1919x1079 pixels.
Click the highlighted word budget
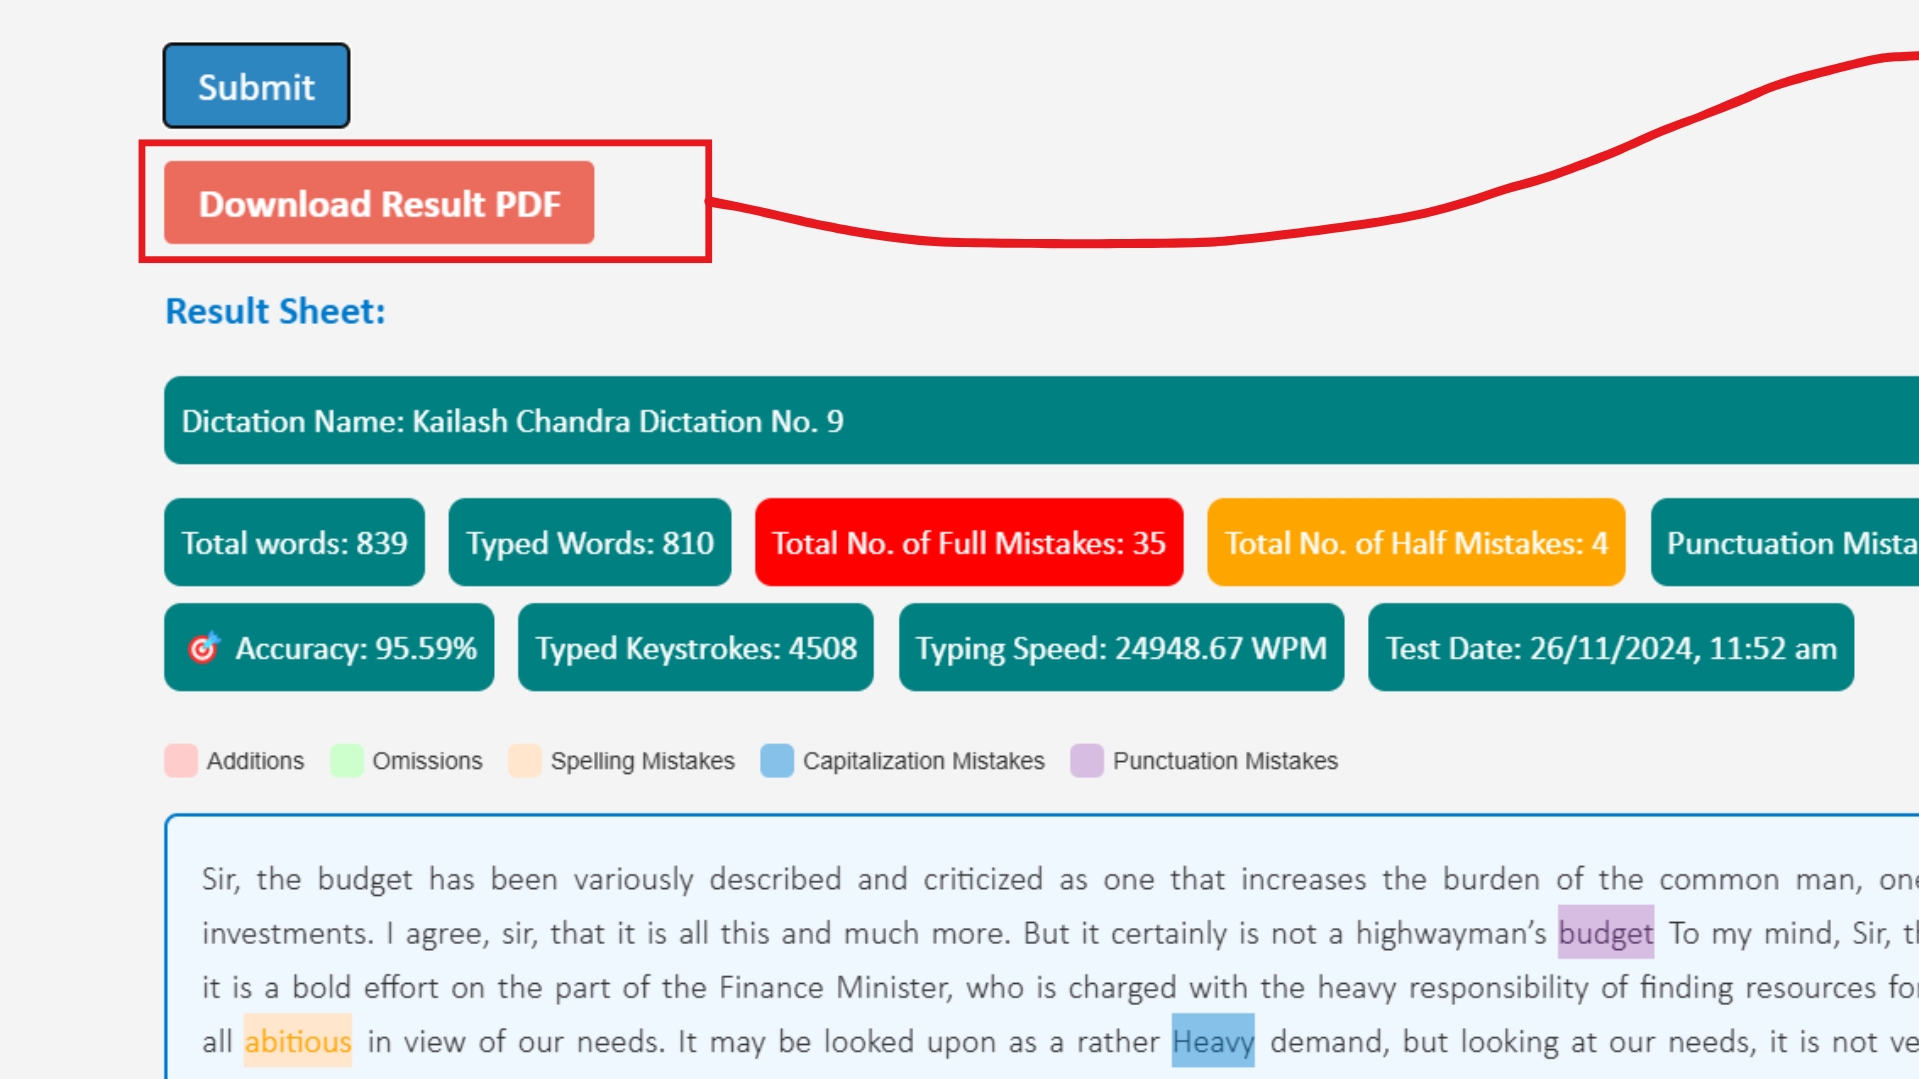click(1606, 933)
